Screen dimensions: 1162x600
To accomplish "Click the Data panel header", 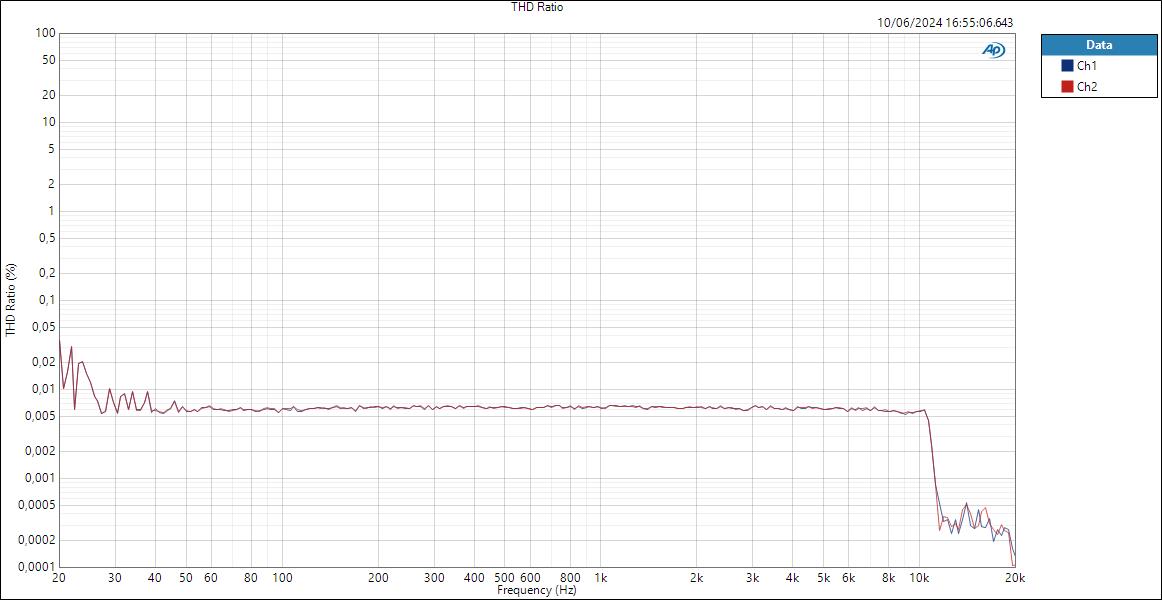I will click(1097, 44).
